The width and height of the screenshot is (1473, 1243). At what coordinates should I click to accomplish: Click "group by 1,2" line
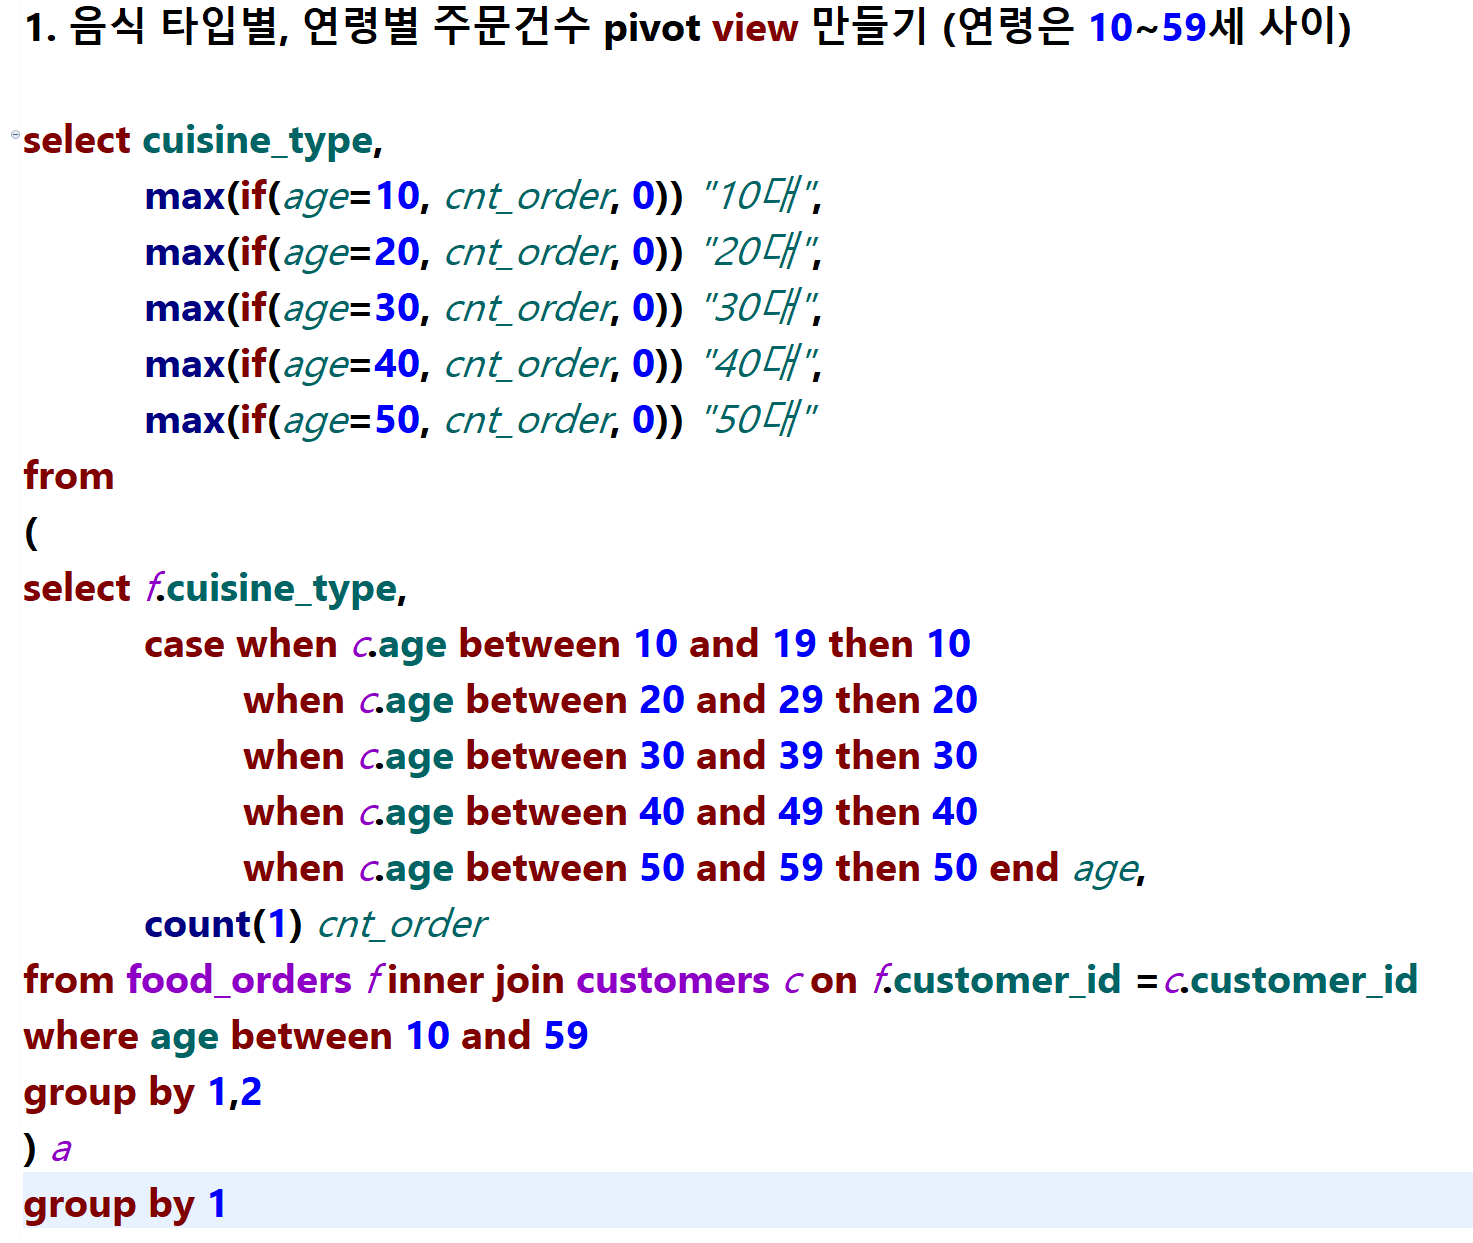[143, 1093]
